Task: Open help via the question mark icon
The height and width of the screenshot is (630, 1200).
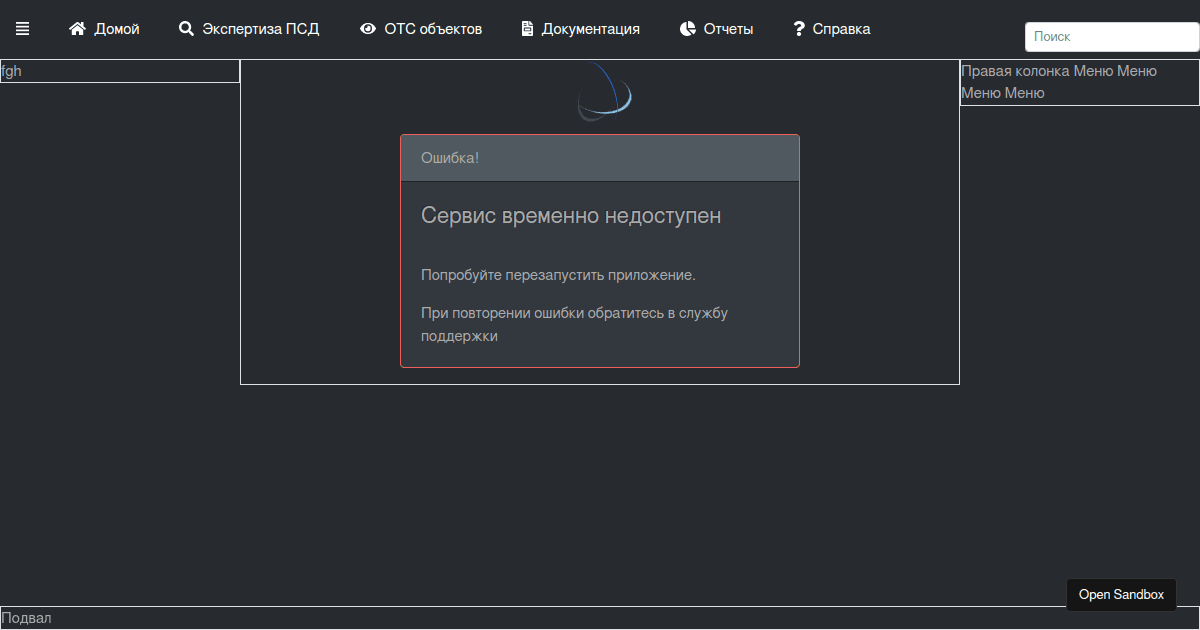Action: pos(797,29)
